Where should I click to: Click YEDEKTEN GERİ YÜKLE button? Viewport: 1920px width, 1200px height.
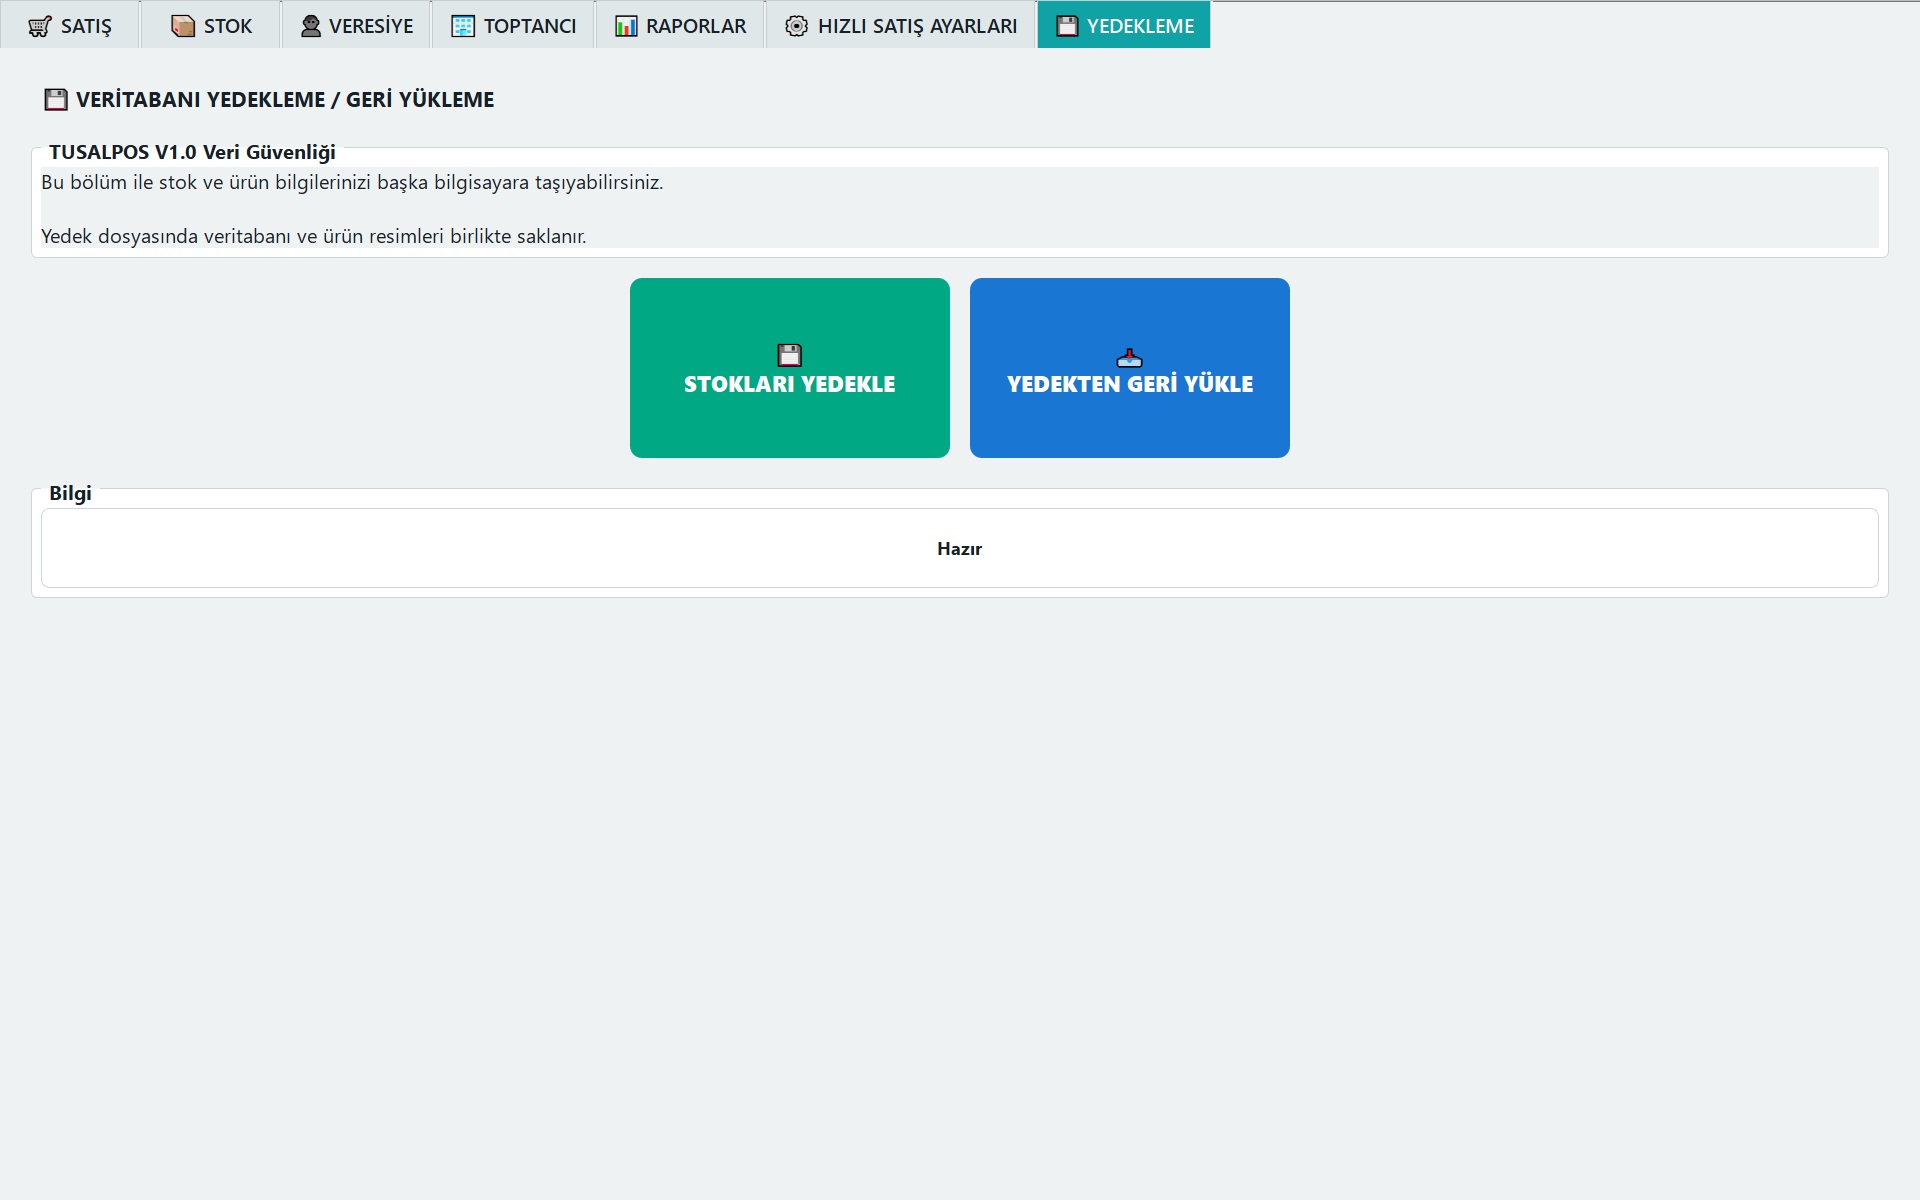coord(1130,368)
